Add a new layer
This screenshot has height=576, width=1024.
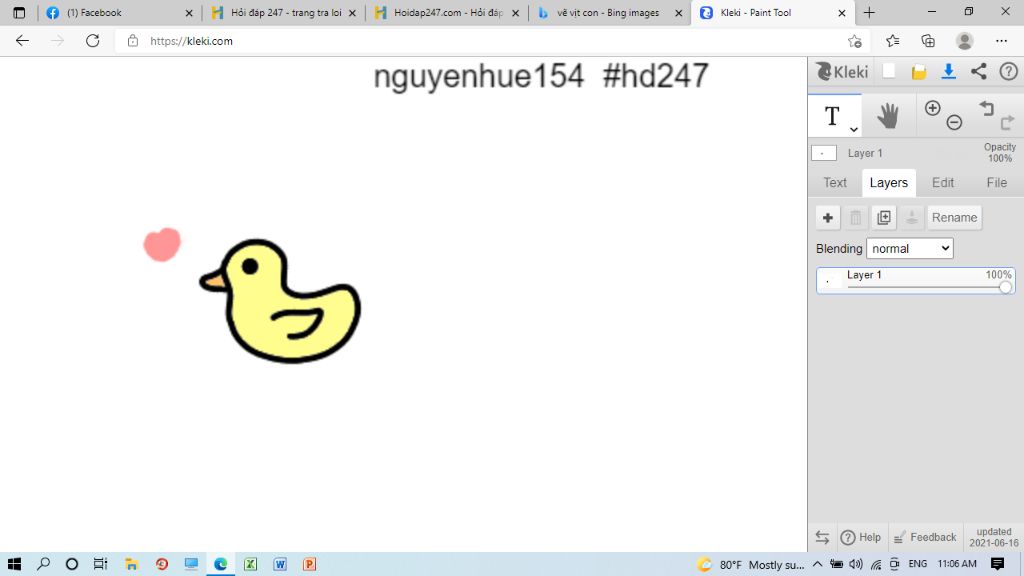[827, 217]
